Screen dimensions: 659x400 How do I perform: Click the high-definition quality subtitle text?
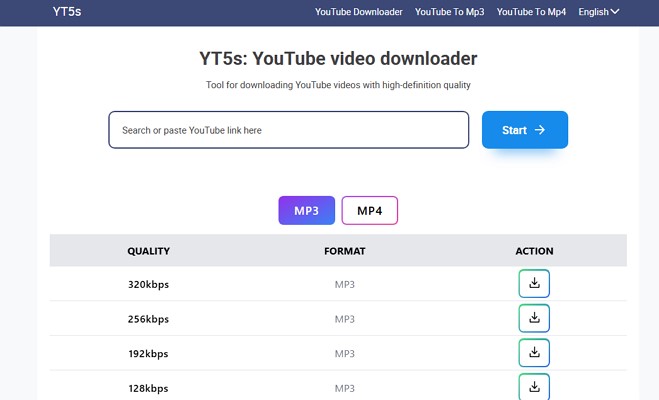coord(338,85)
